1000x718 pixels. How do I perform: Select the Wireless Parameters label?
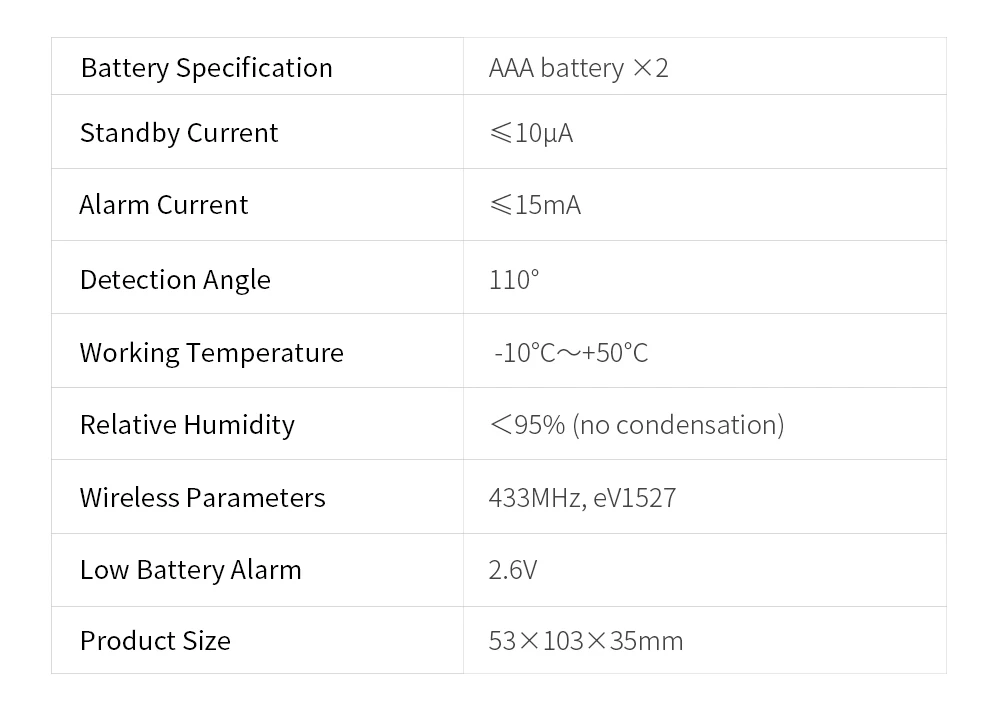(203, 498)
